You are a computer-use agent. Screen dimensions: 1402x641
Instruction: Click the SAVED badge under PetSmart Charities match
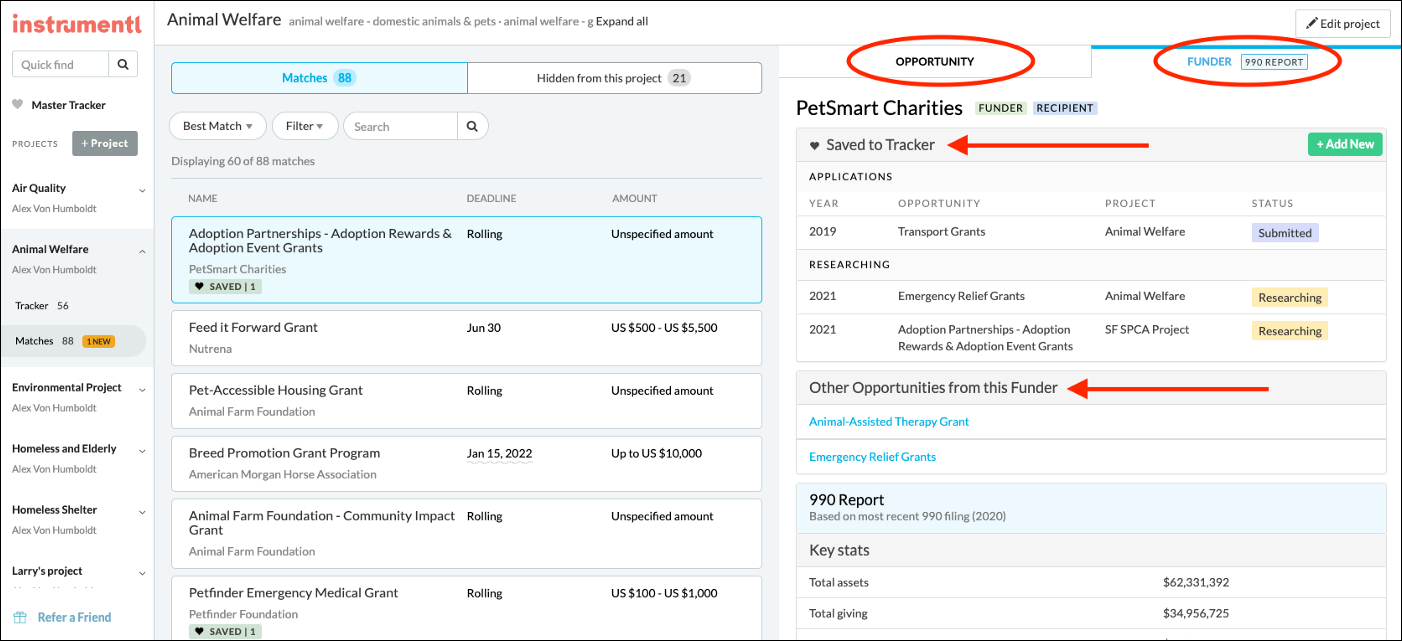pyautogui.click(x=225, y=286)
